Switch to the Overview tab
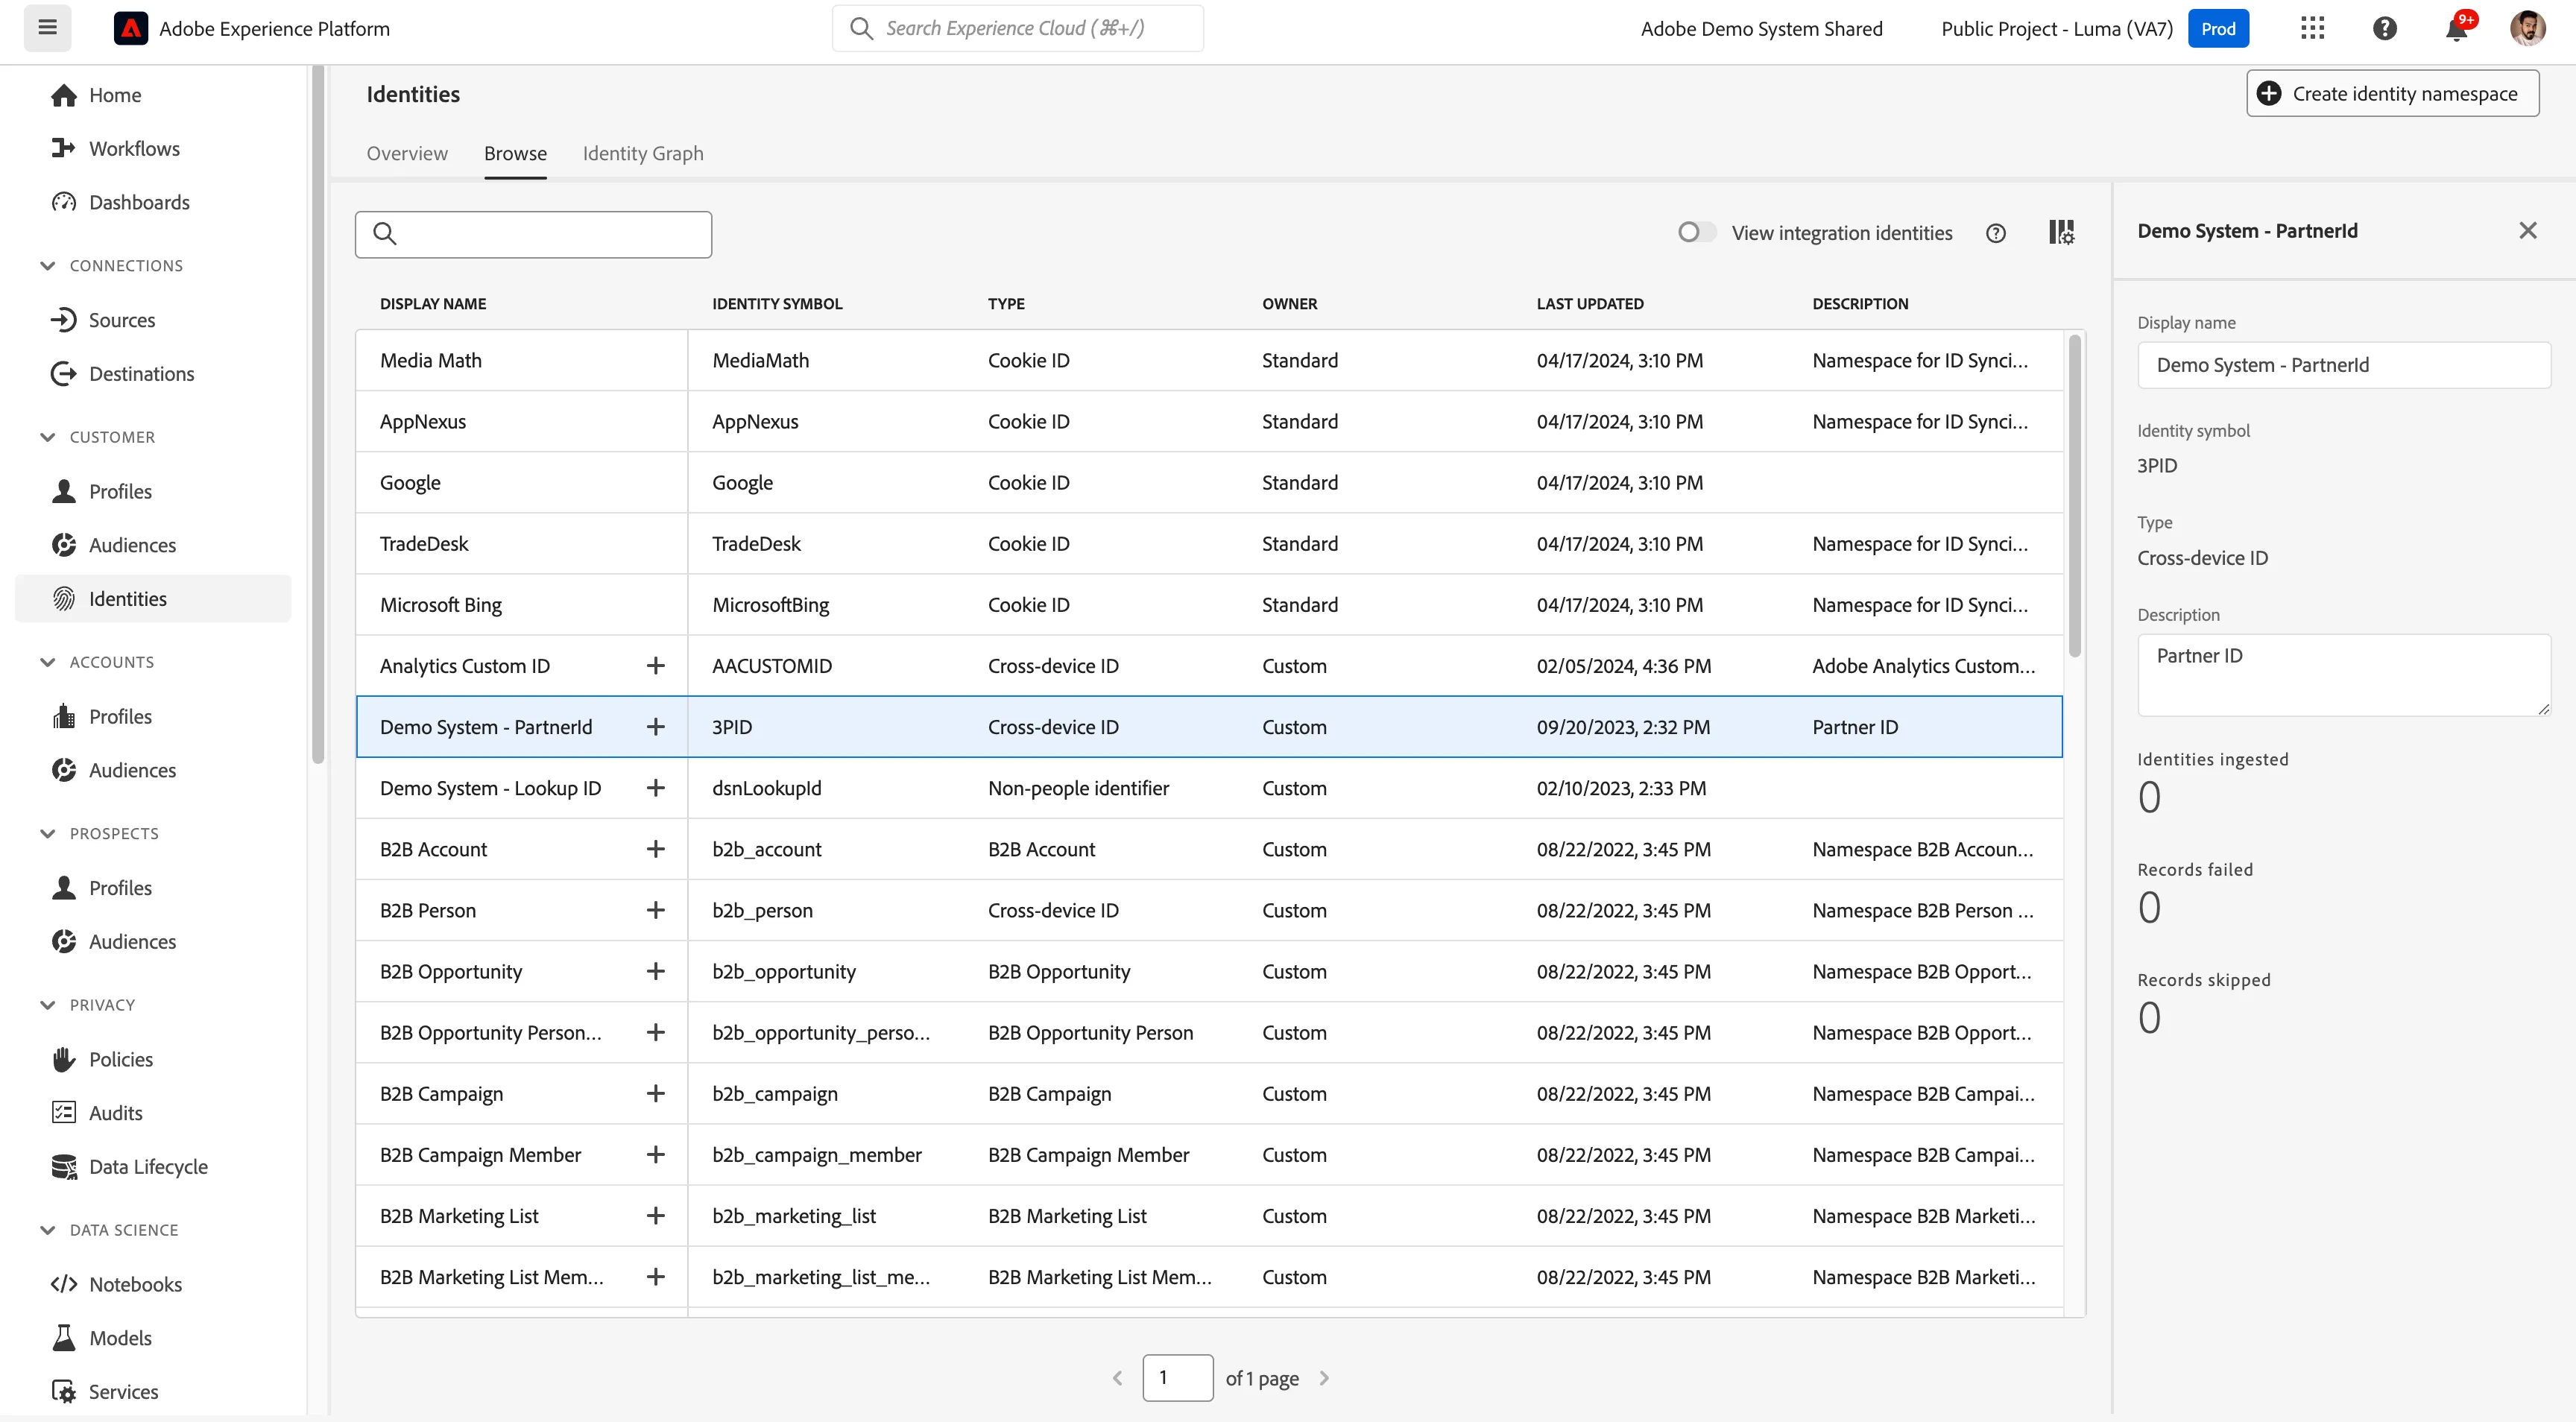This screenshot has height=1422, width=2576. point(407,154)
